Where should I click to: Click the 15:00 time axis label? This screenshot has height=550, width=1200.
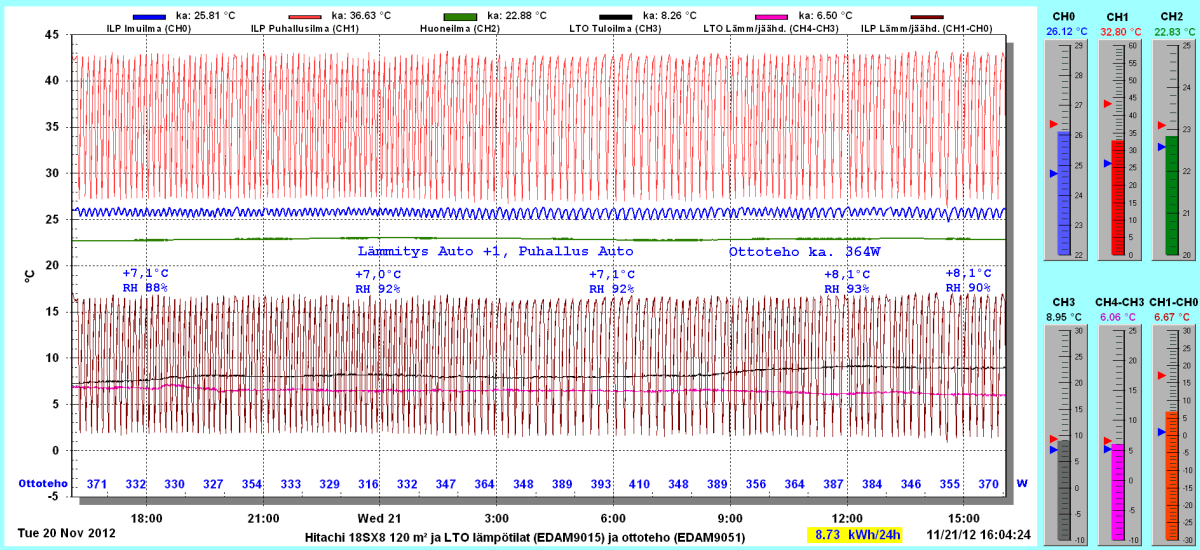tap(965, 518)
